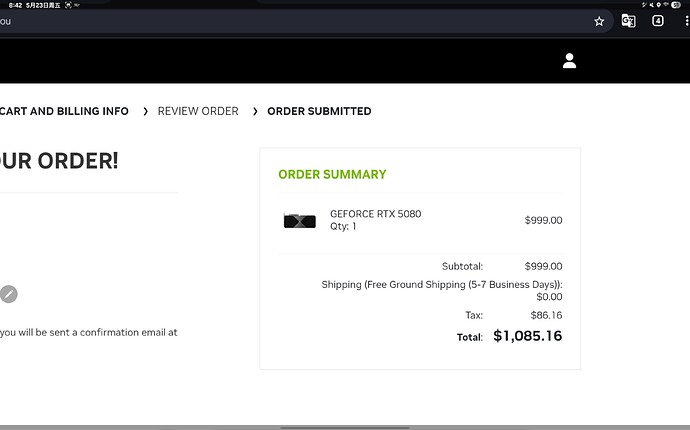
Task: Click the GEFORCE RTX 5080 product name
Action: (x=375, y=214)
